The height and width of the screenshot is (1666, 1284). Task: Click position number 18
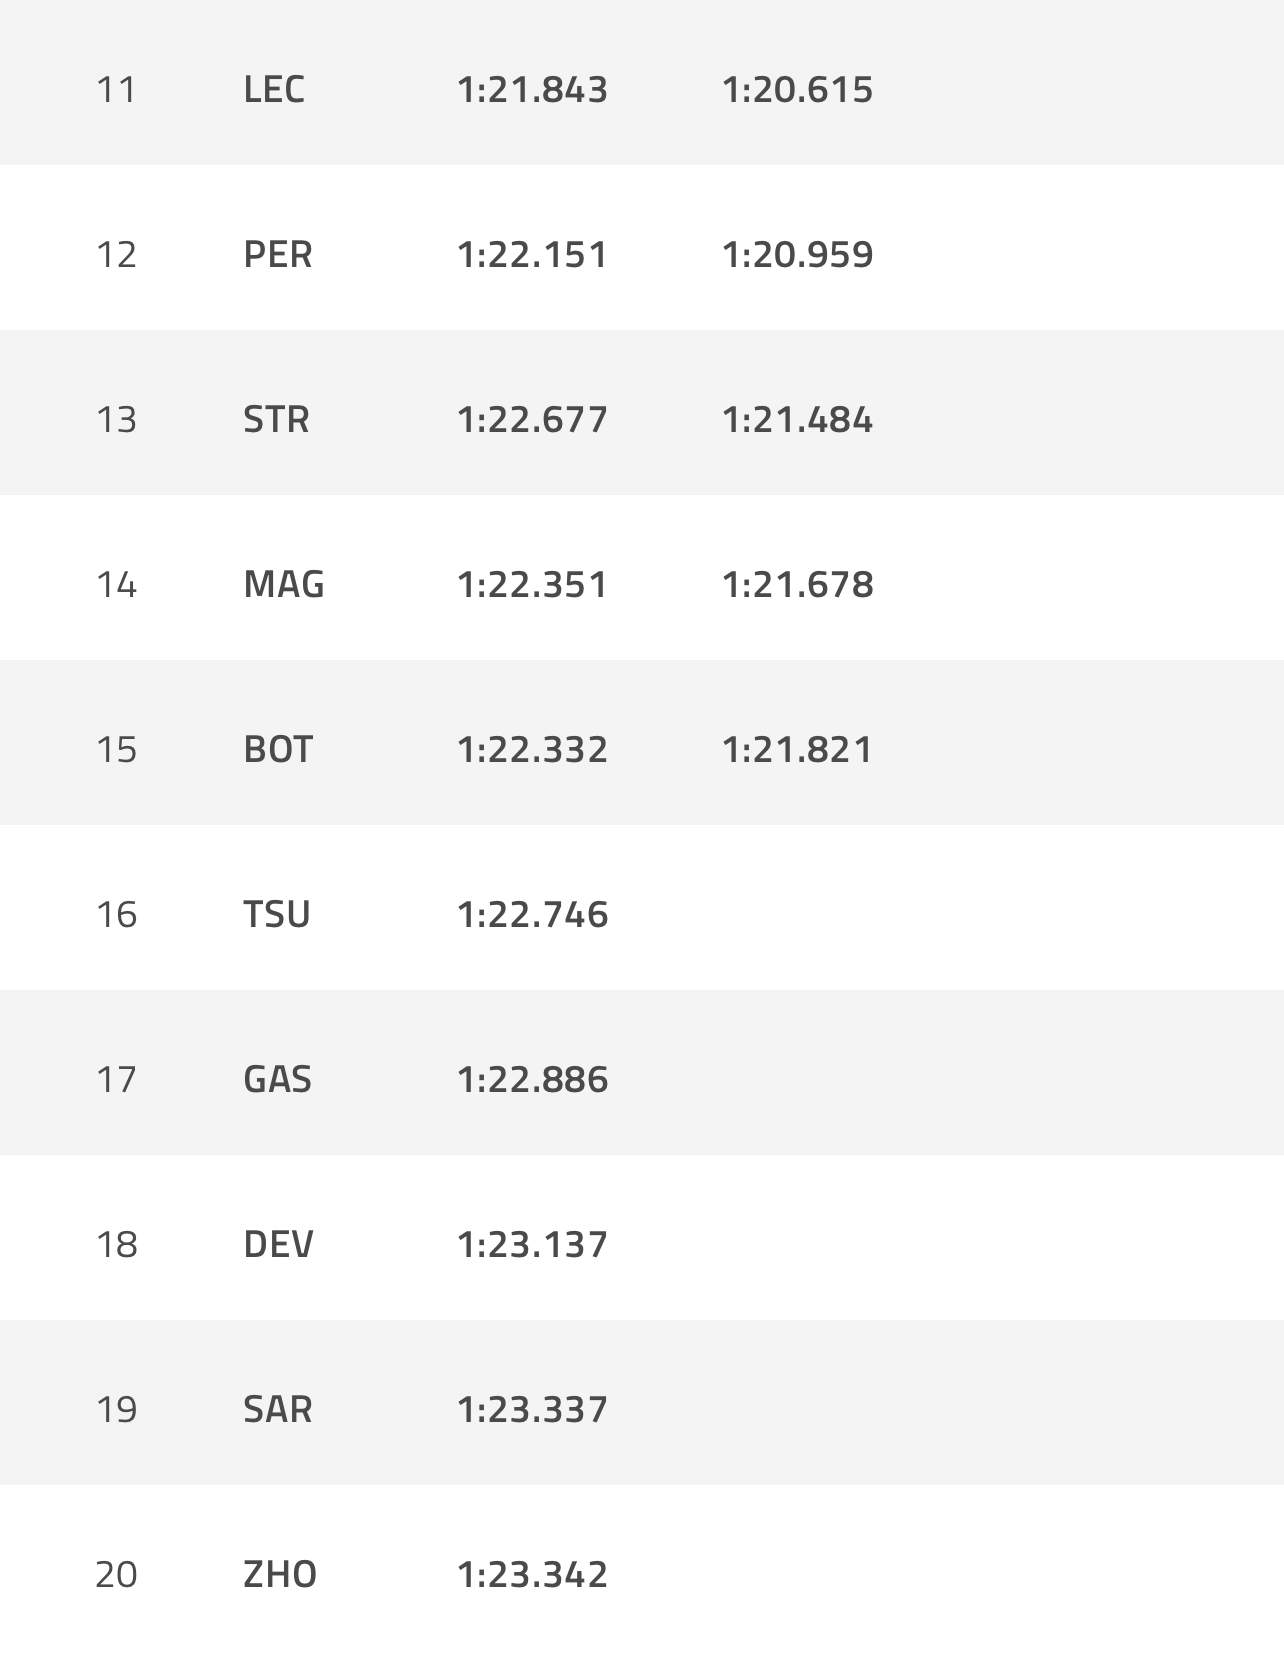point(116,1244)
